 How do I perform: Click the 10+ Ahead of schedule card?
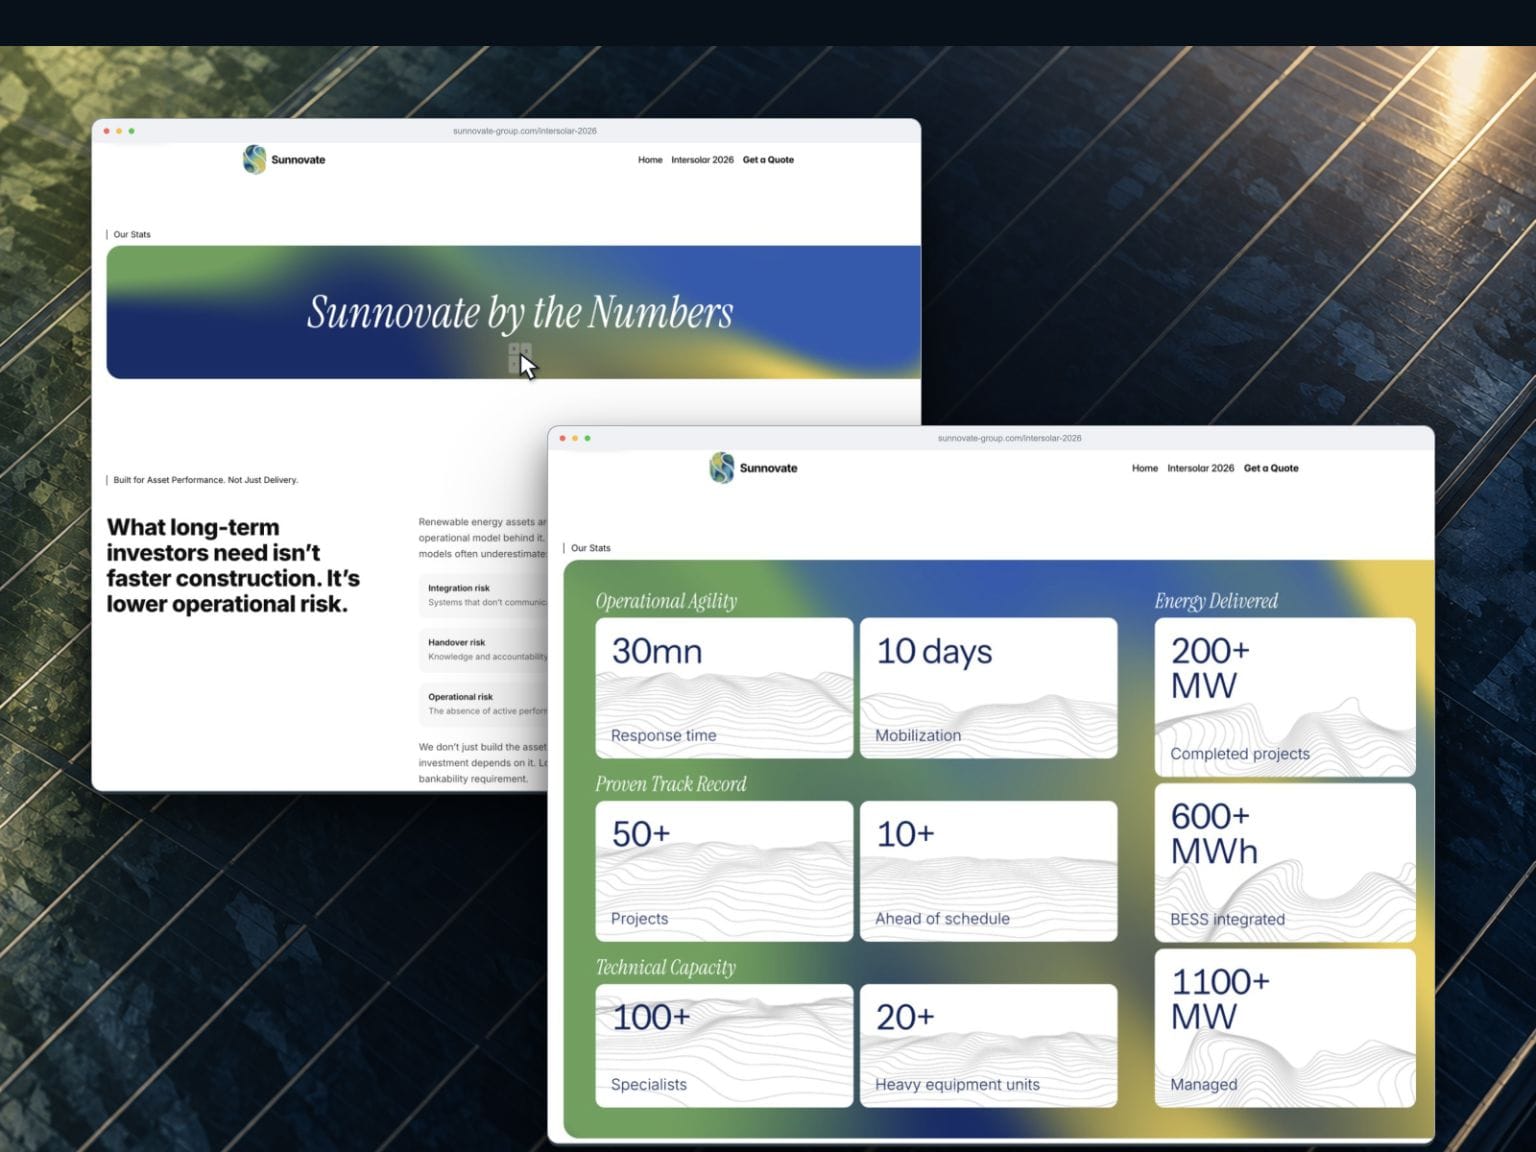[988, 871]
